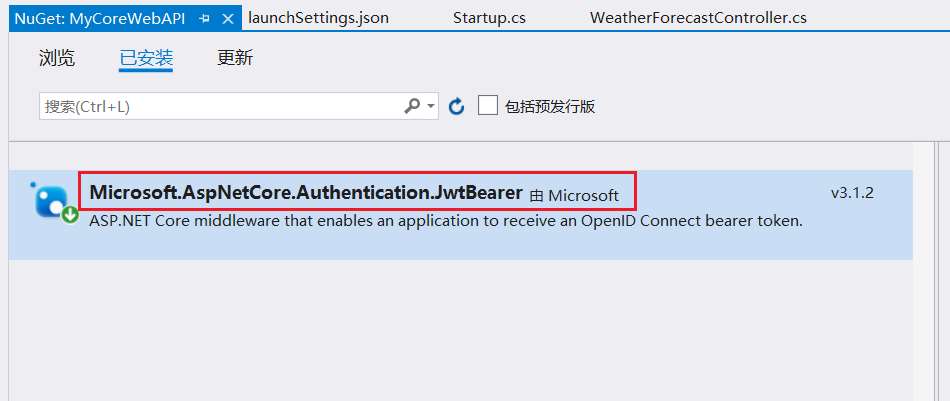
Task: Click the ASP.NET Core middleware description text
Action: pos(446,220)
